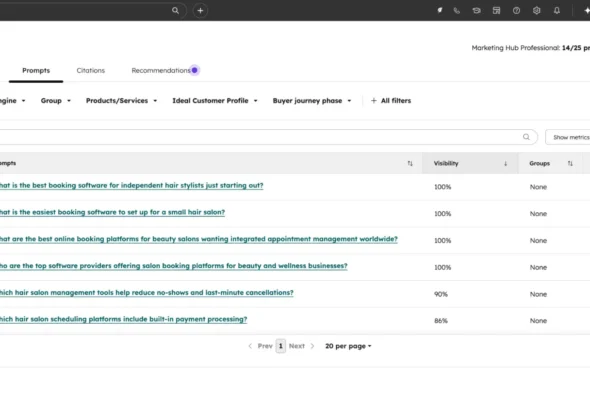Open the help question mark icon
The height and width of the screenshot is (410, 590).
517,11
